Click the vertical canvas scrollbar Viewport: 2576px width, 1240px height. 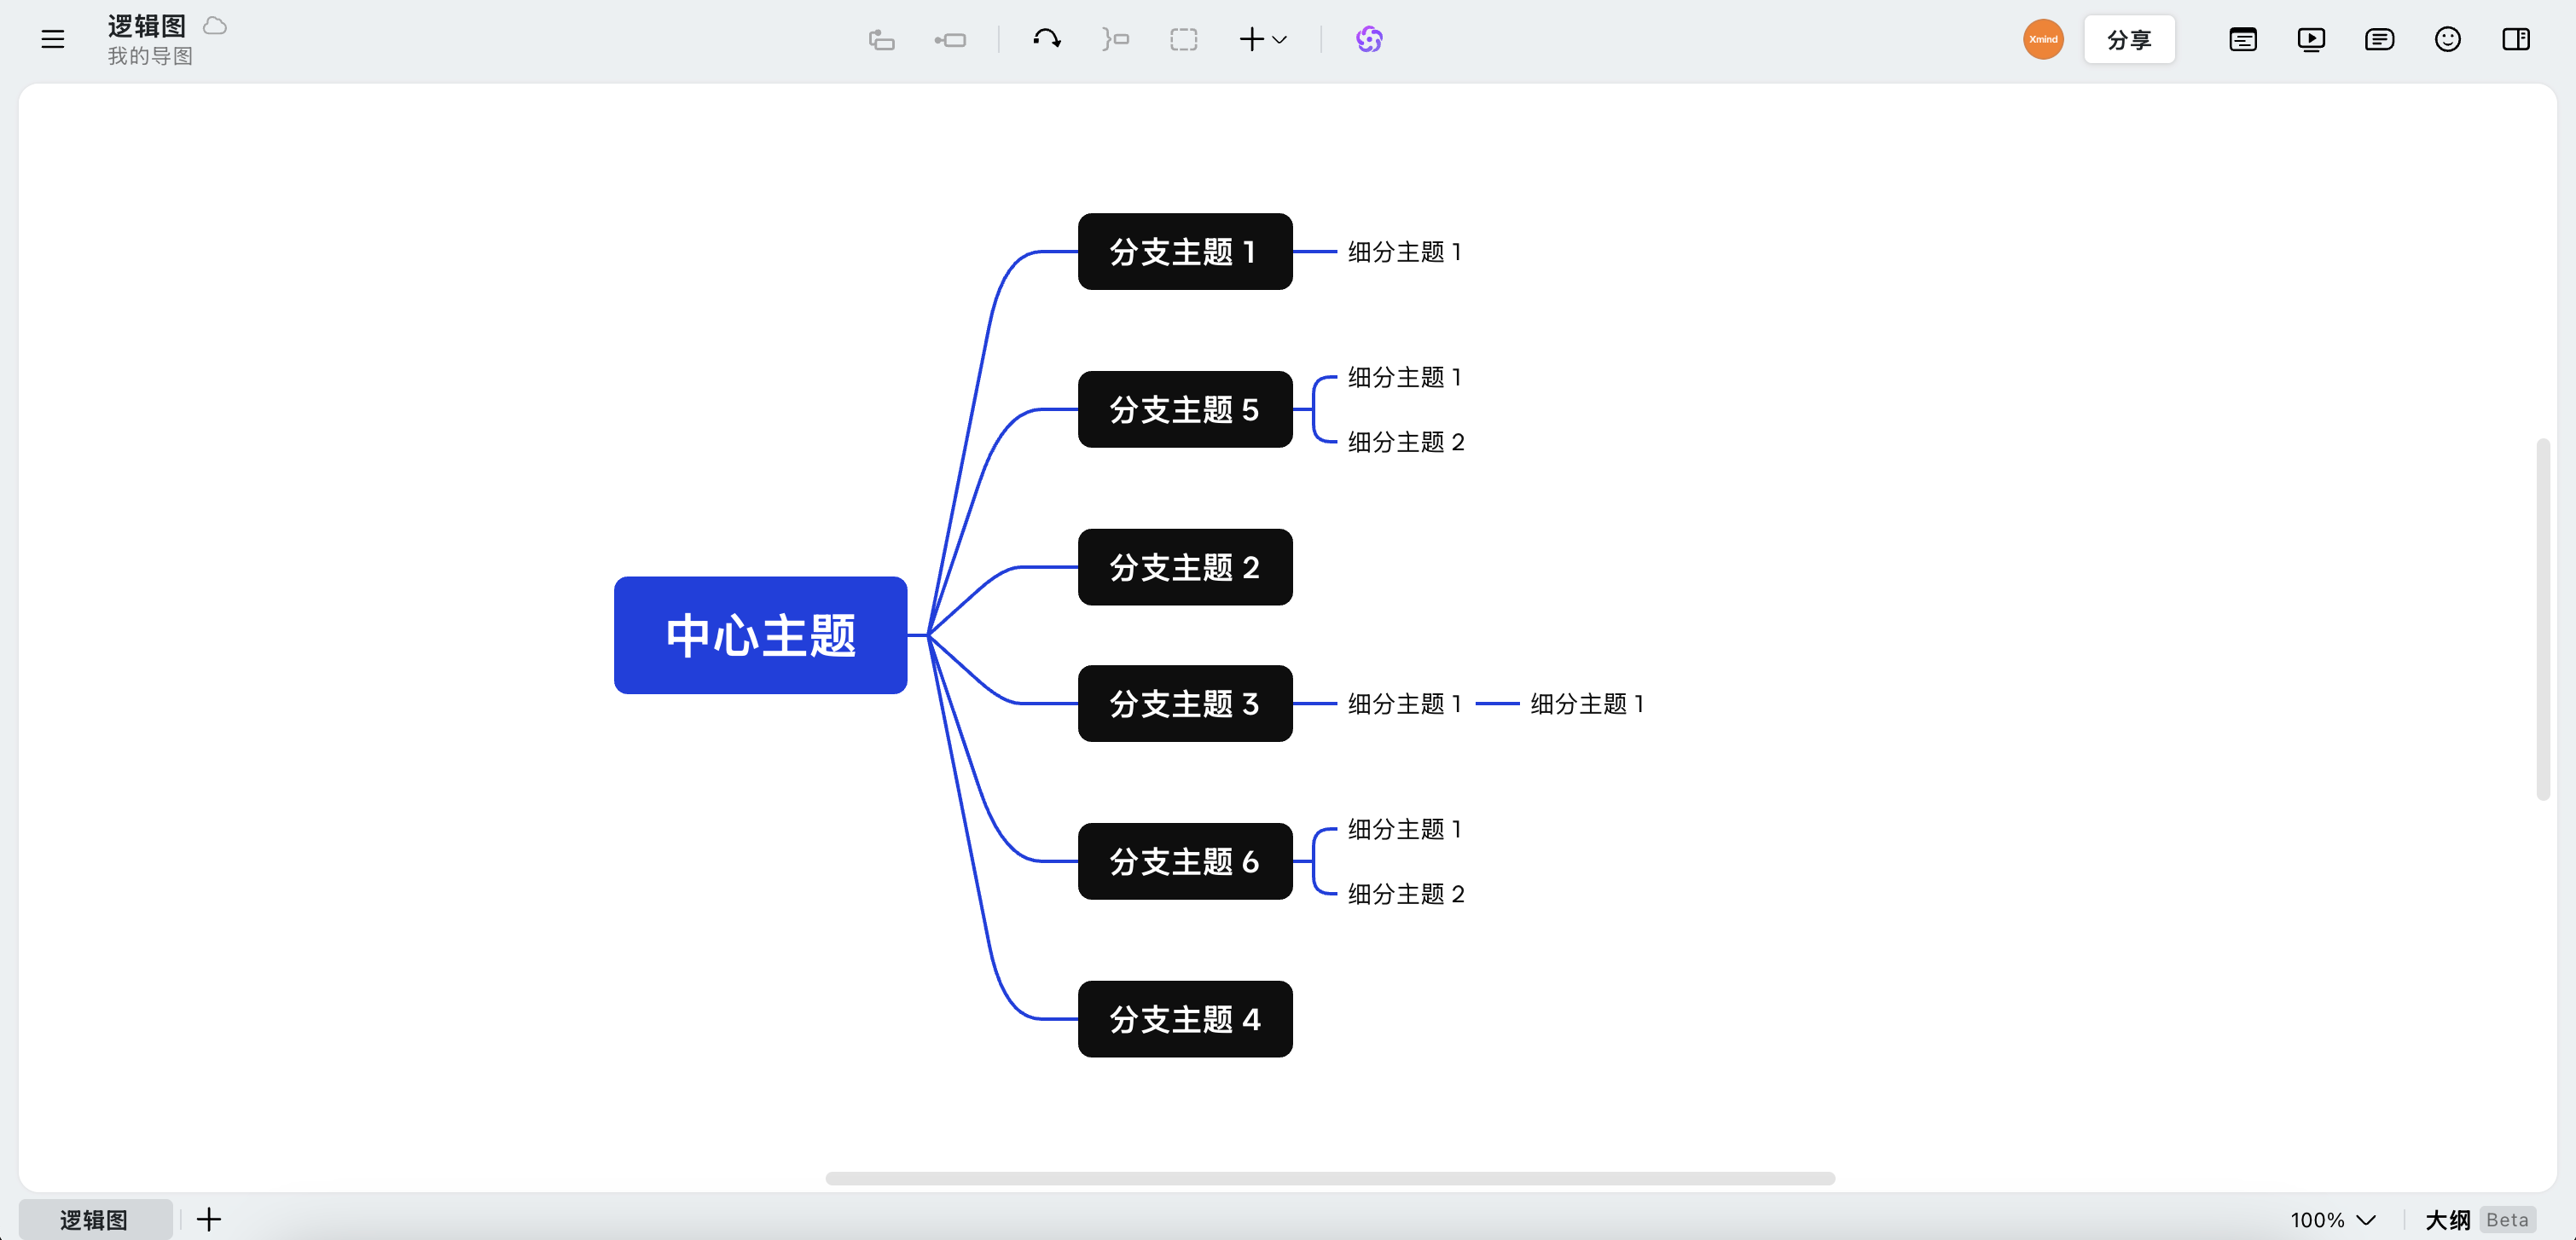click(x=2543, y=619)
